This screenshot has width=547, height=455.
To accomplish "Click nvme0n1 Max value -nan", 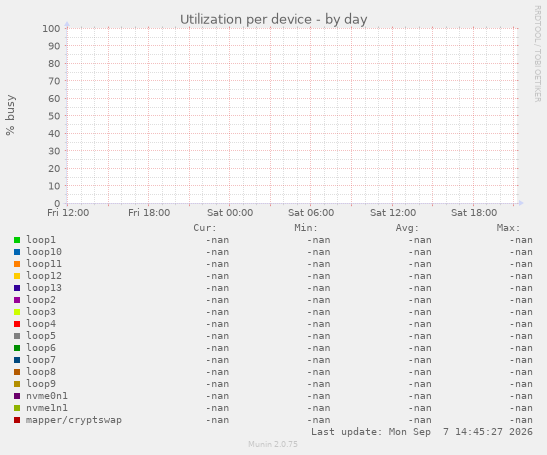I will 521,396.
